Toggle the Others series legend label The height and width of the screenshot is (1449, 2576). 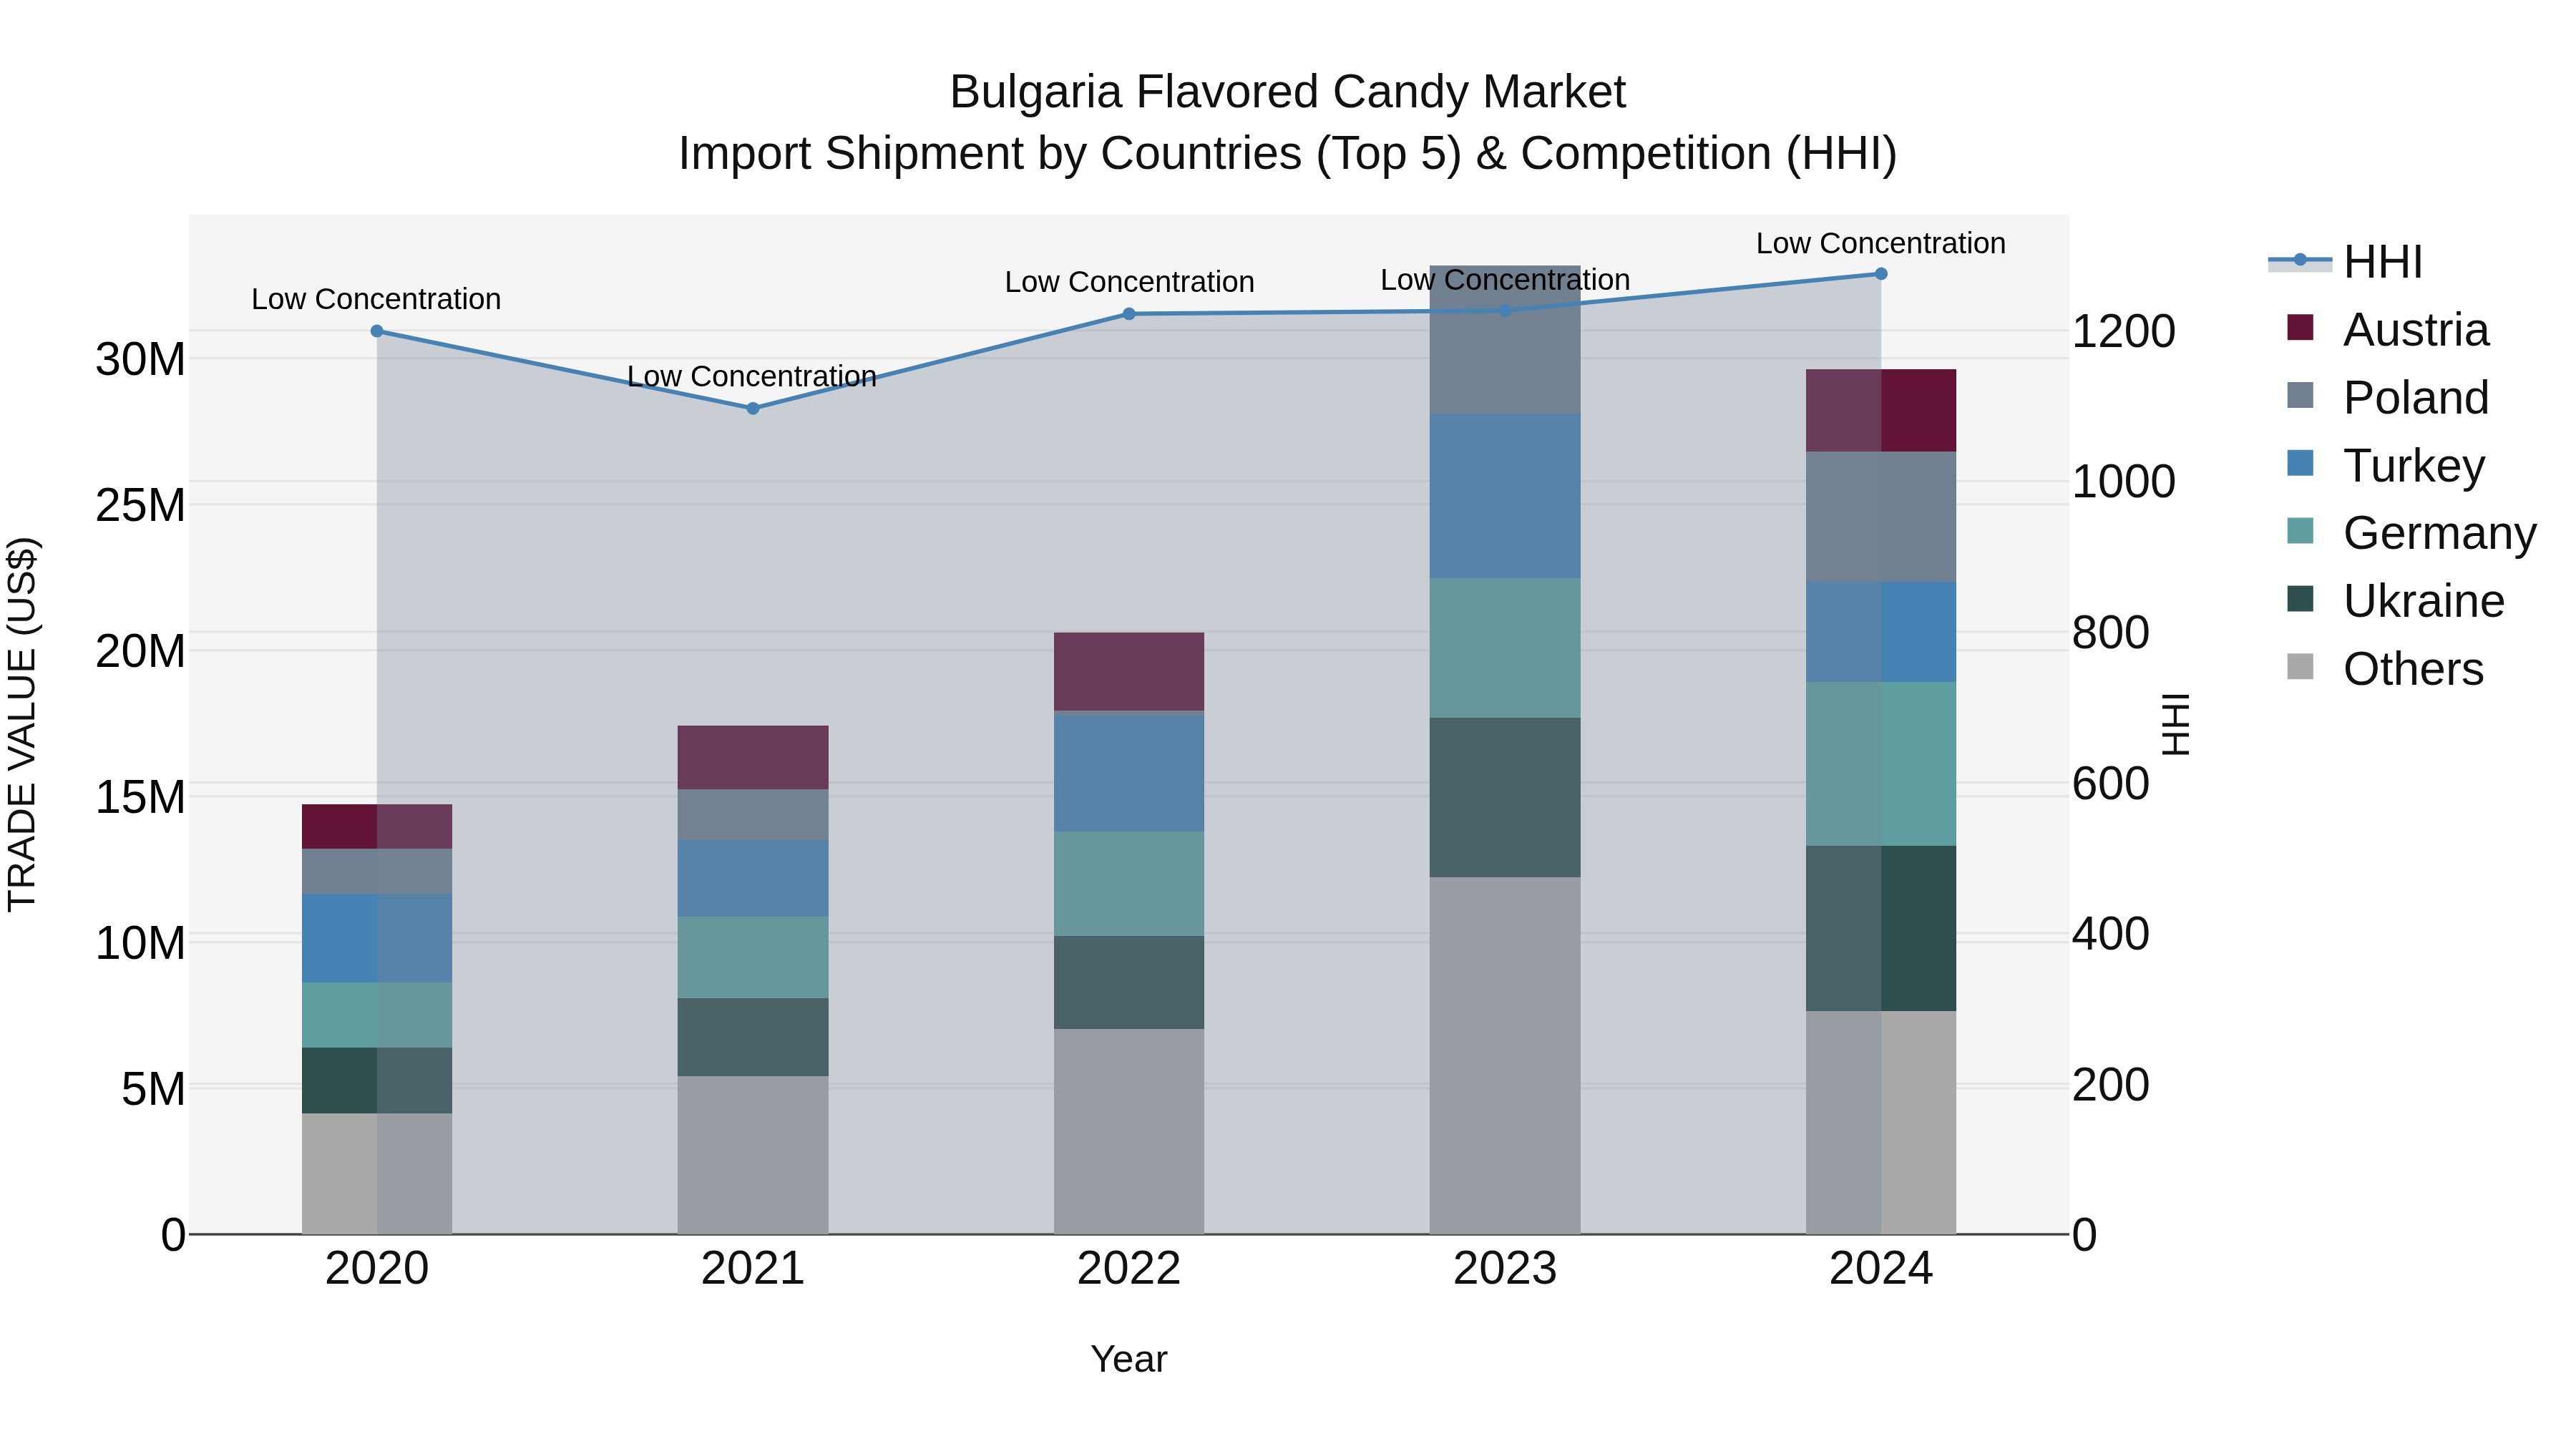point(2413,669)
